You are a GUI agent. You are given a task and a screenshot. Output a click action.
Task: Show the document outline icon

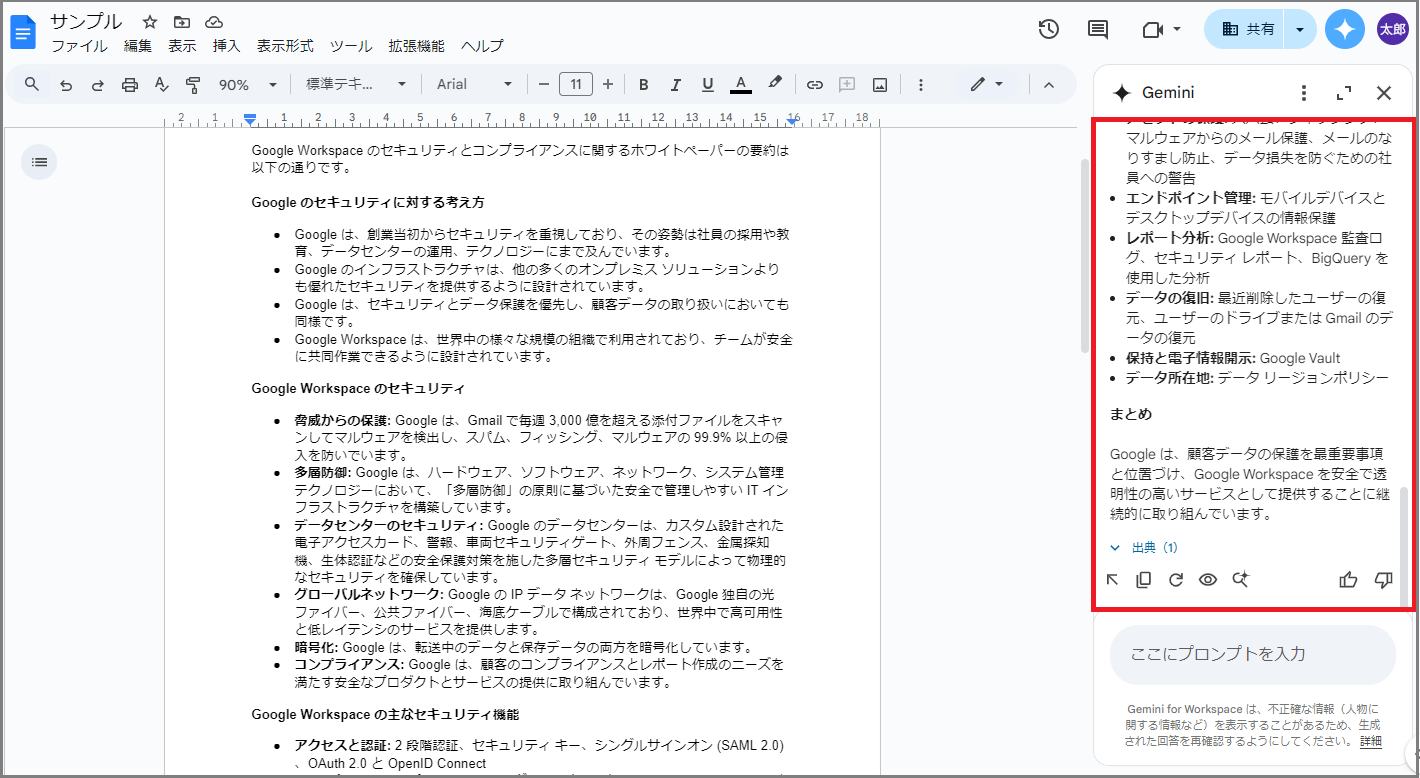pos(39,161)
